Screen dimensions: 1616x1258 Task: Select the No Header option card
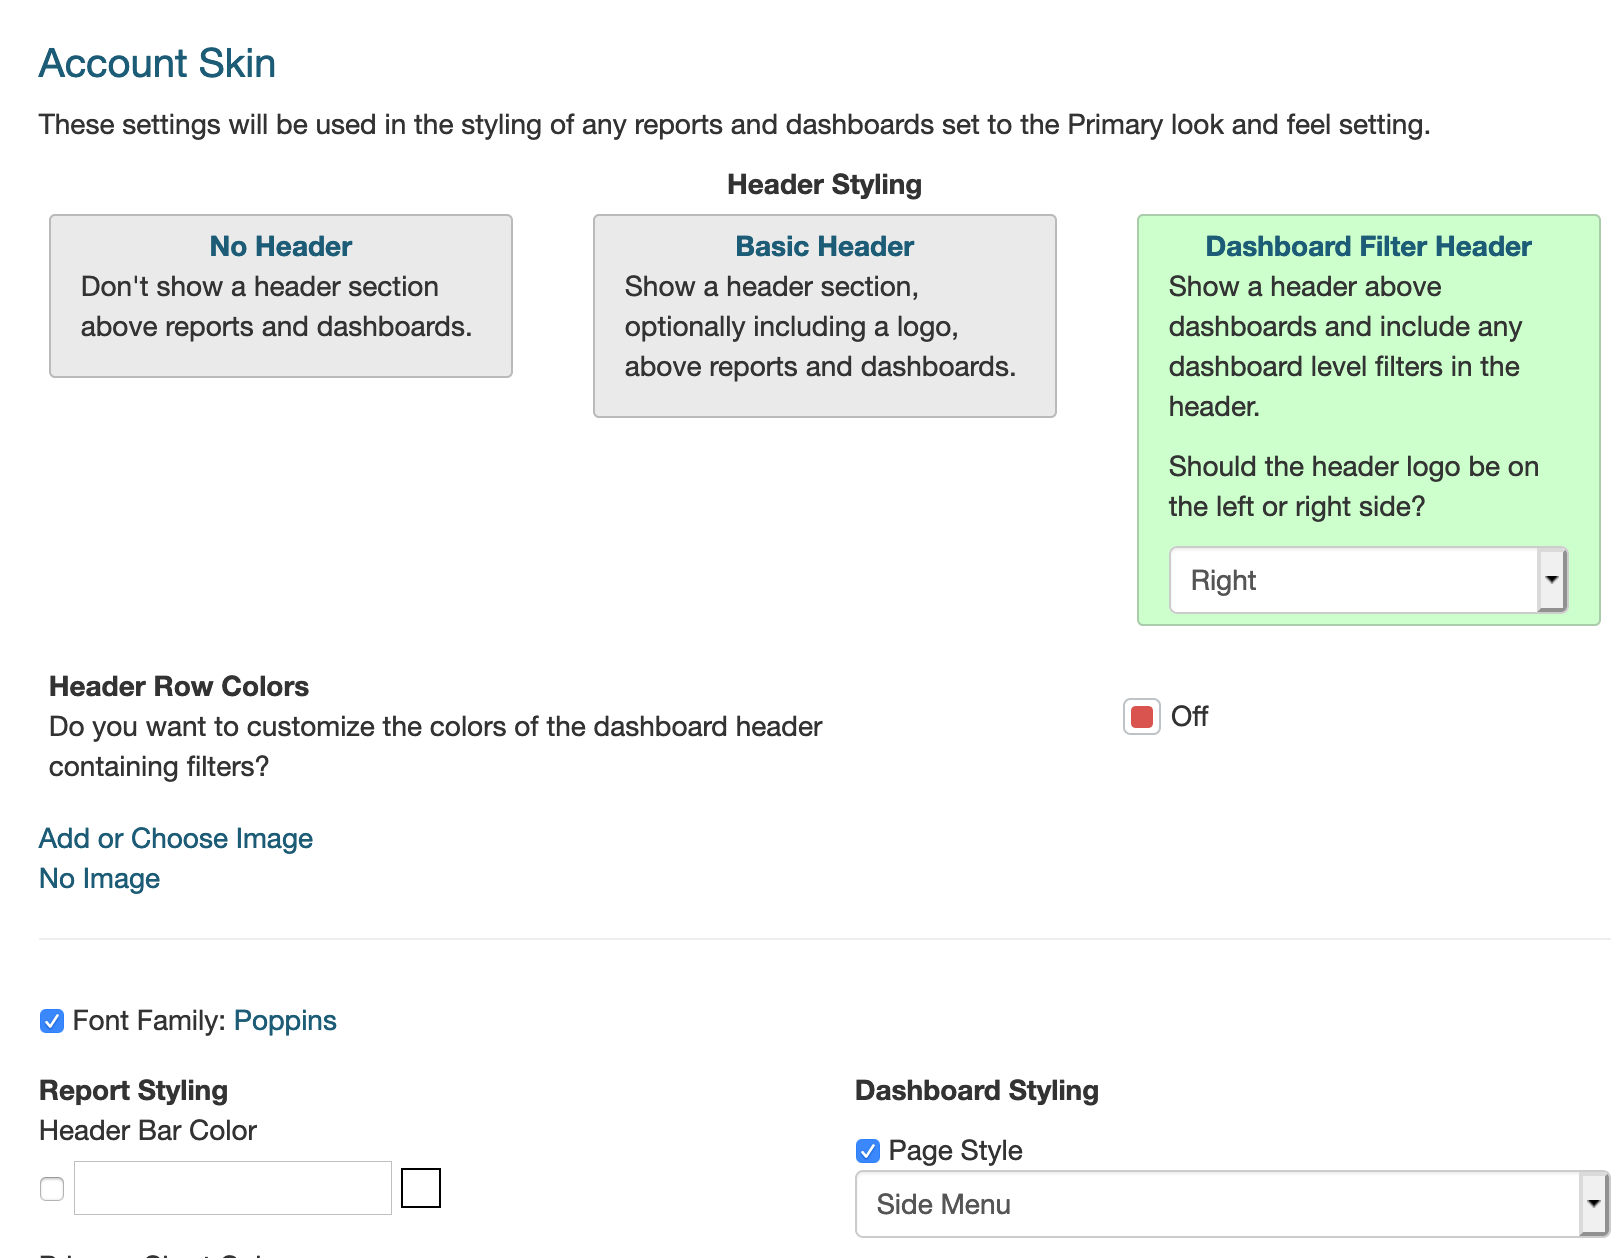tap(280, 295)
